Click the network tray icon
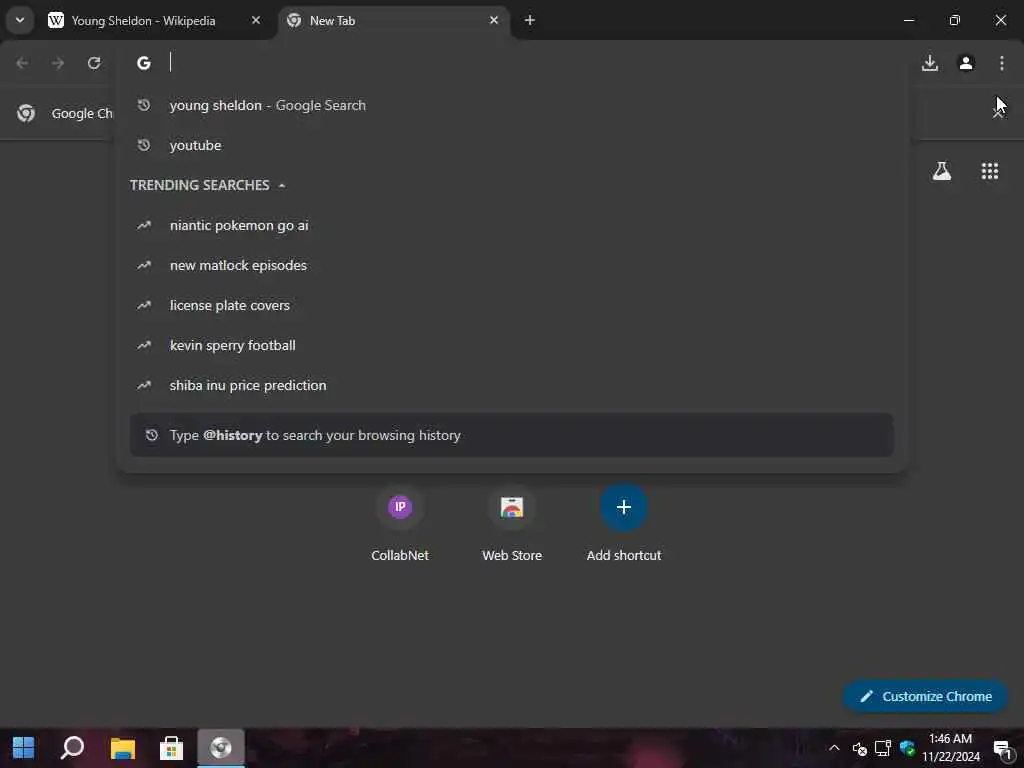This screenshot has width=1024, height=768. tap(883, 748)
